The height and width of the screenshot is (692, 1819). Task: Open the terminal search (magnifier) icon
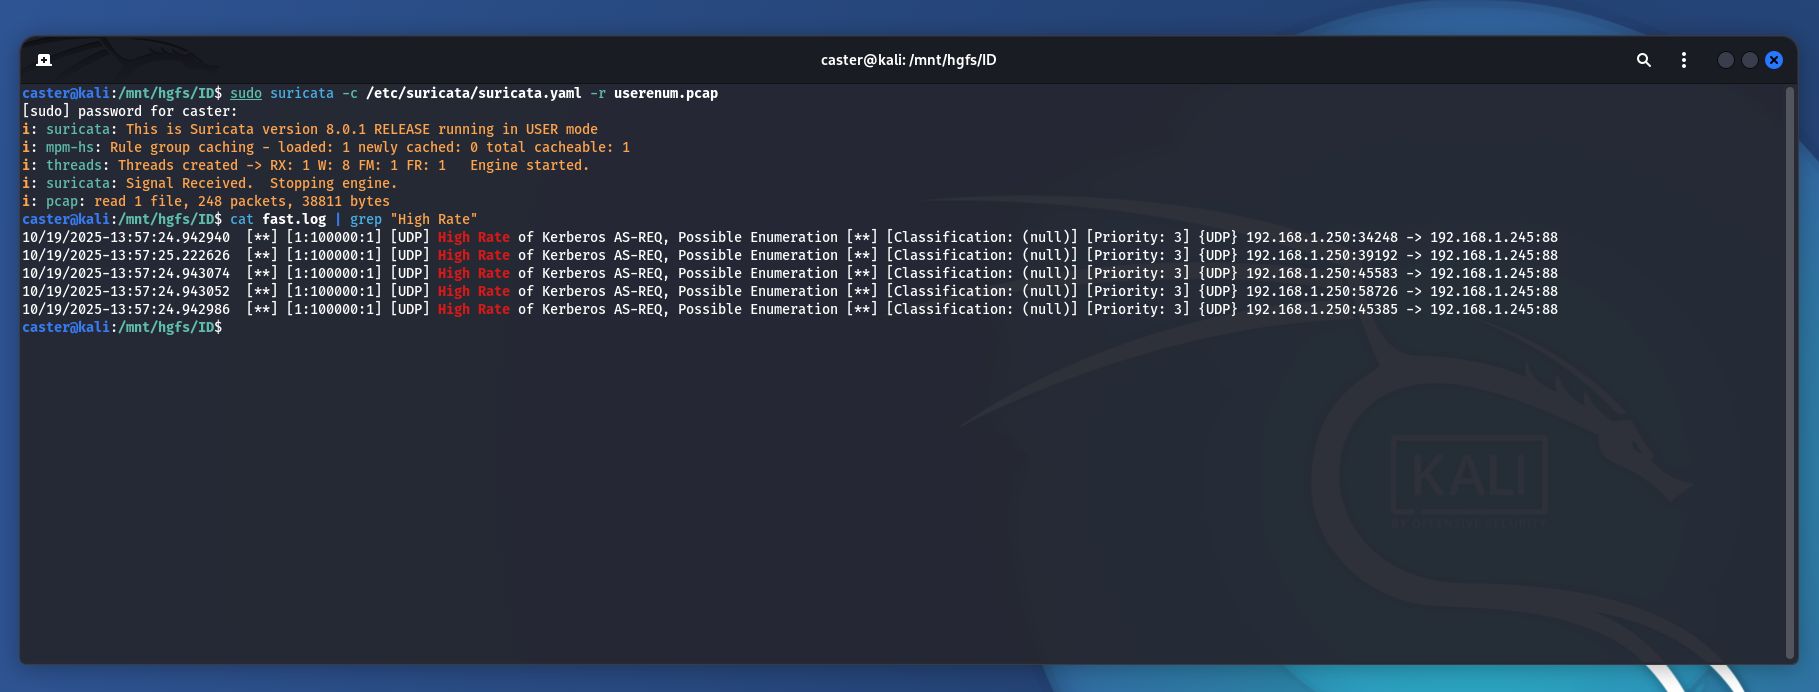[1643, 60]
